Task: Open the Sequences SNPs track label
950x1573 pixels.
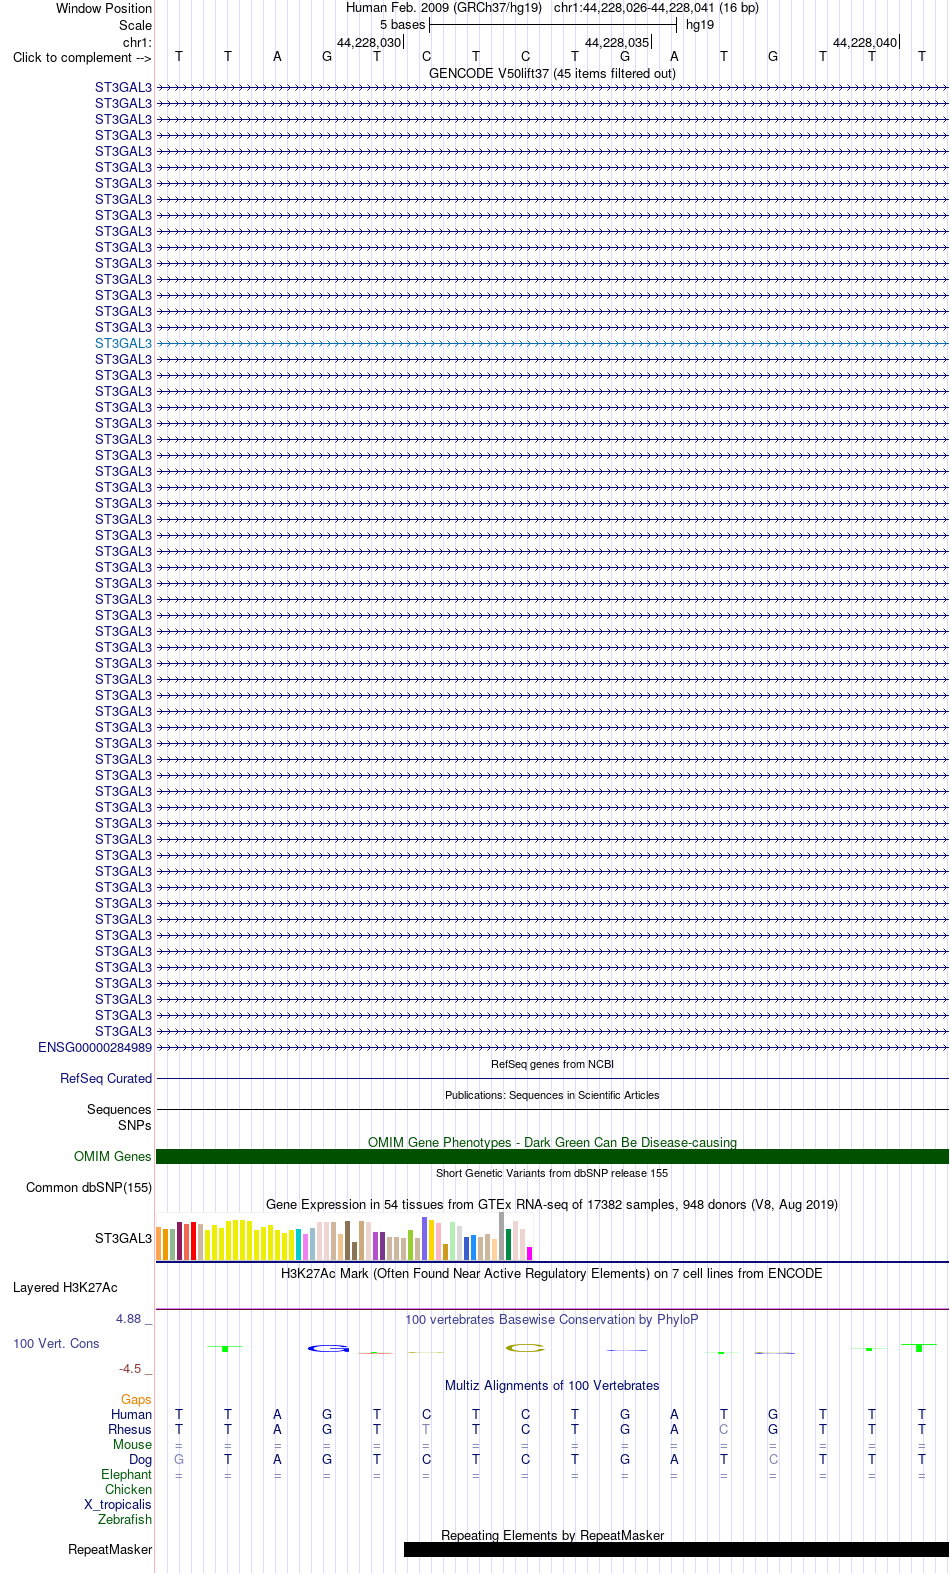Action: click(x=119, y=1117)
